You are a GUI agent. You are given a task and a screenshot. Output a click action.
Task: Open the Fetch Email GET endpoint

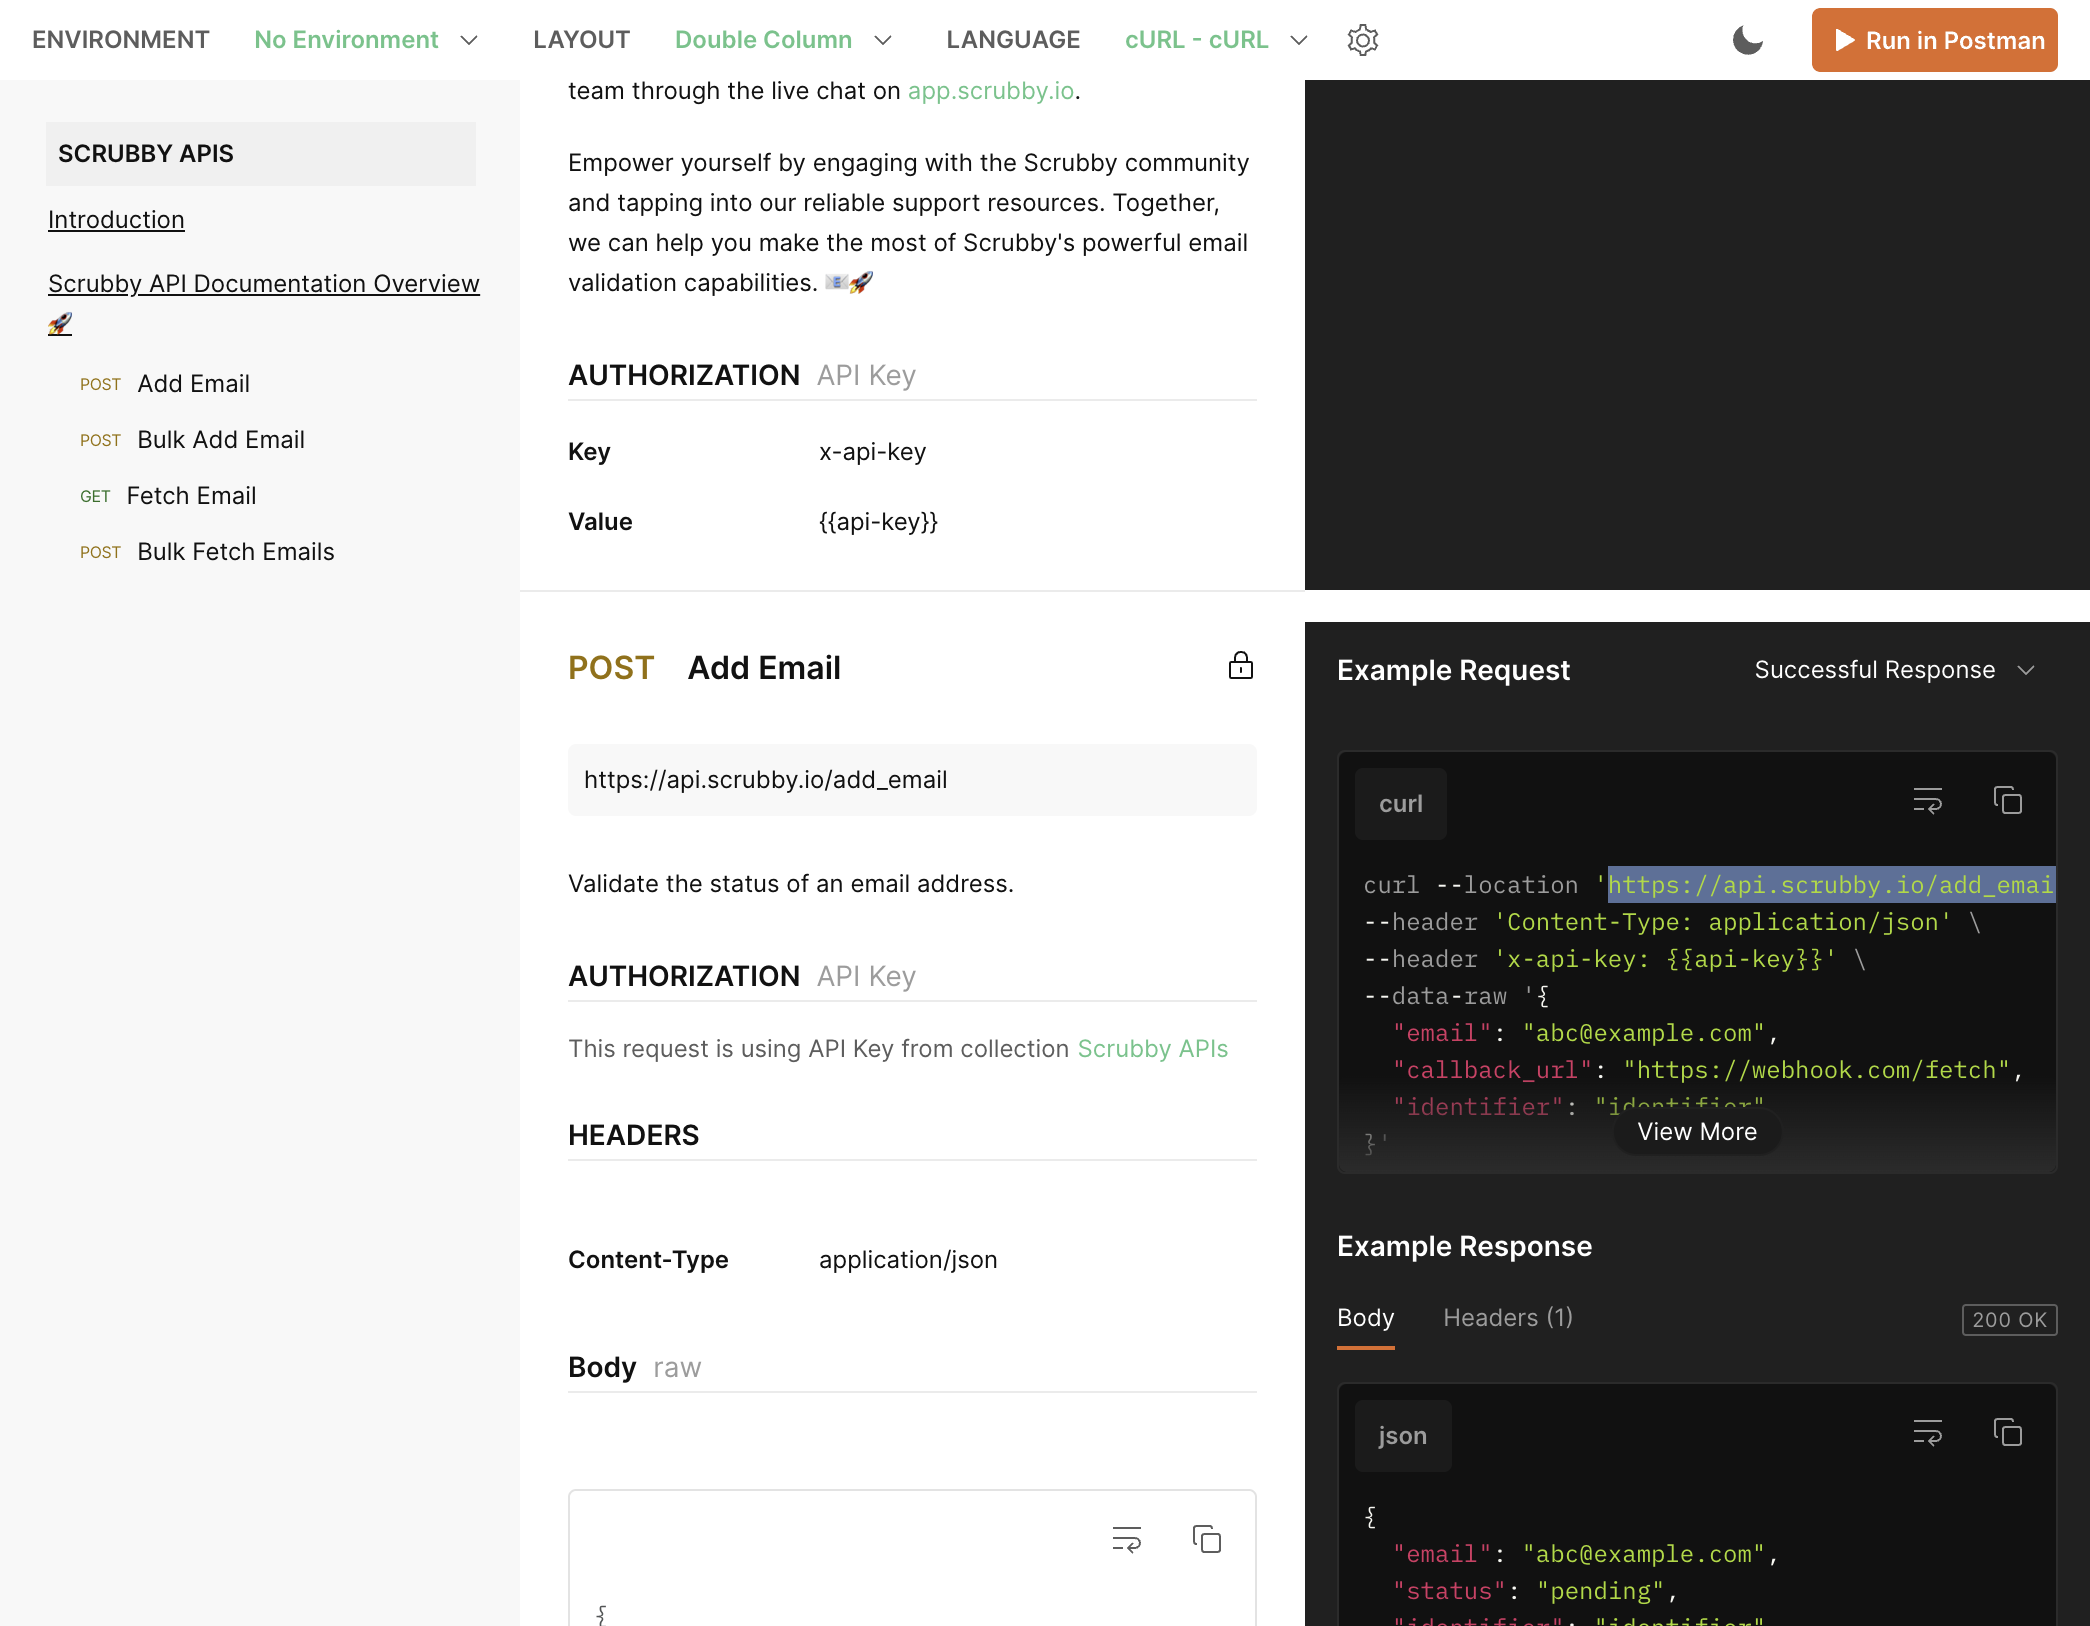point(191,496)
